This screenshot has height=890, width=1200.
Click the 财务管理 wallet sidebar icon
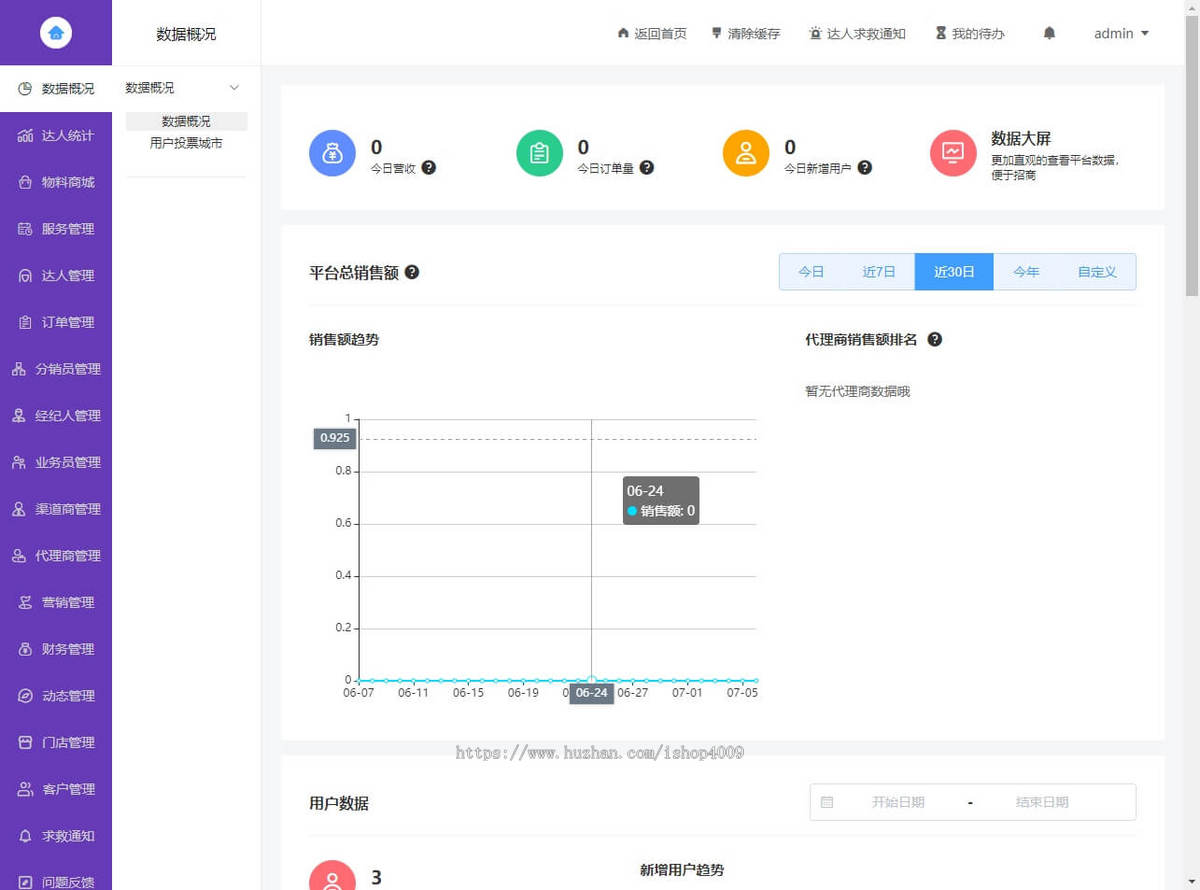(x=25, y=649)
